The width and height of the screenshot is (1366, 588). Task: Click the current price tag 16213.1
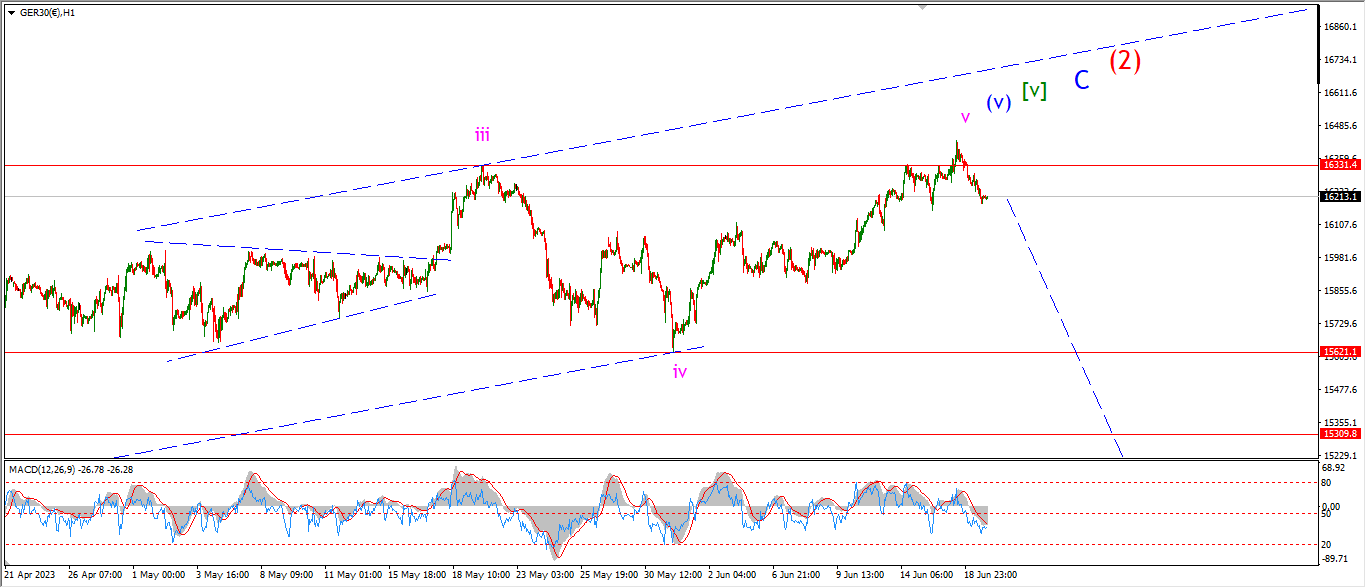click(1340, 196)
